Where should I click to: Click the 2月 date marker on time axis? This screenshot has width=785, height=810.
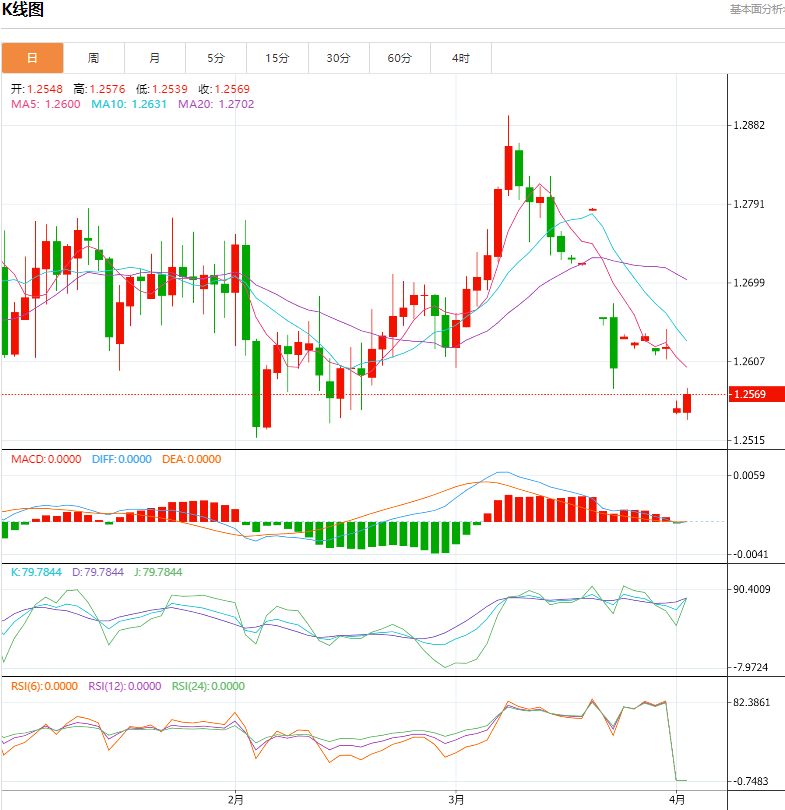236,798
